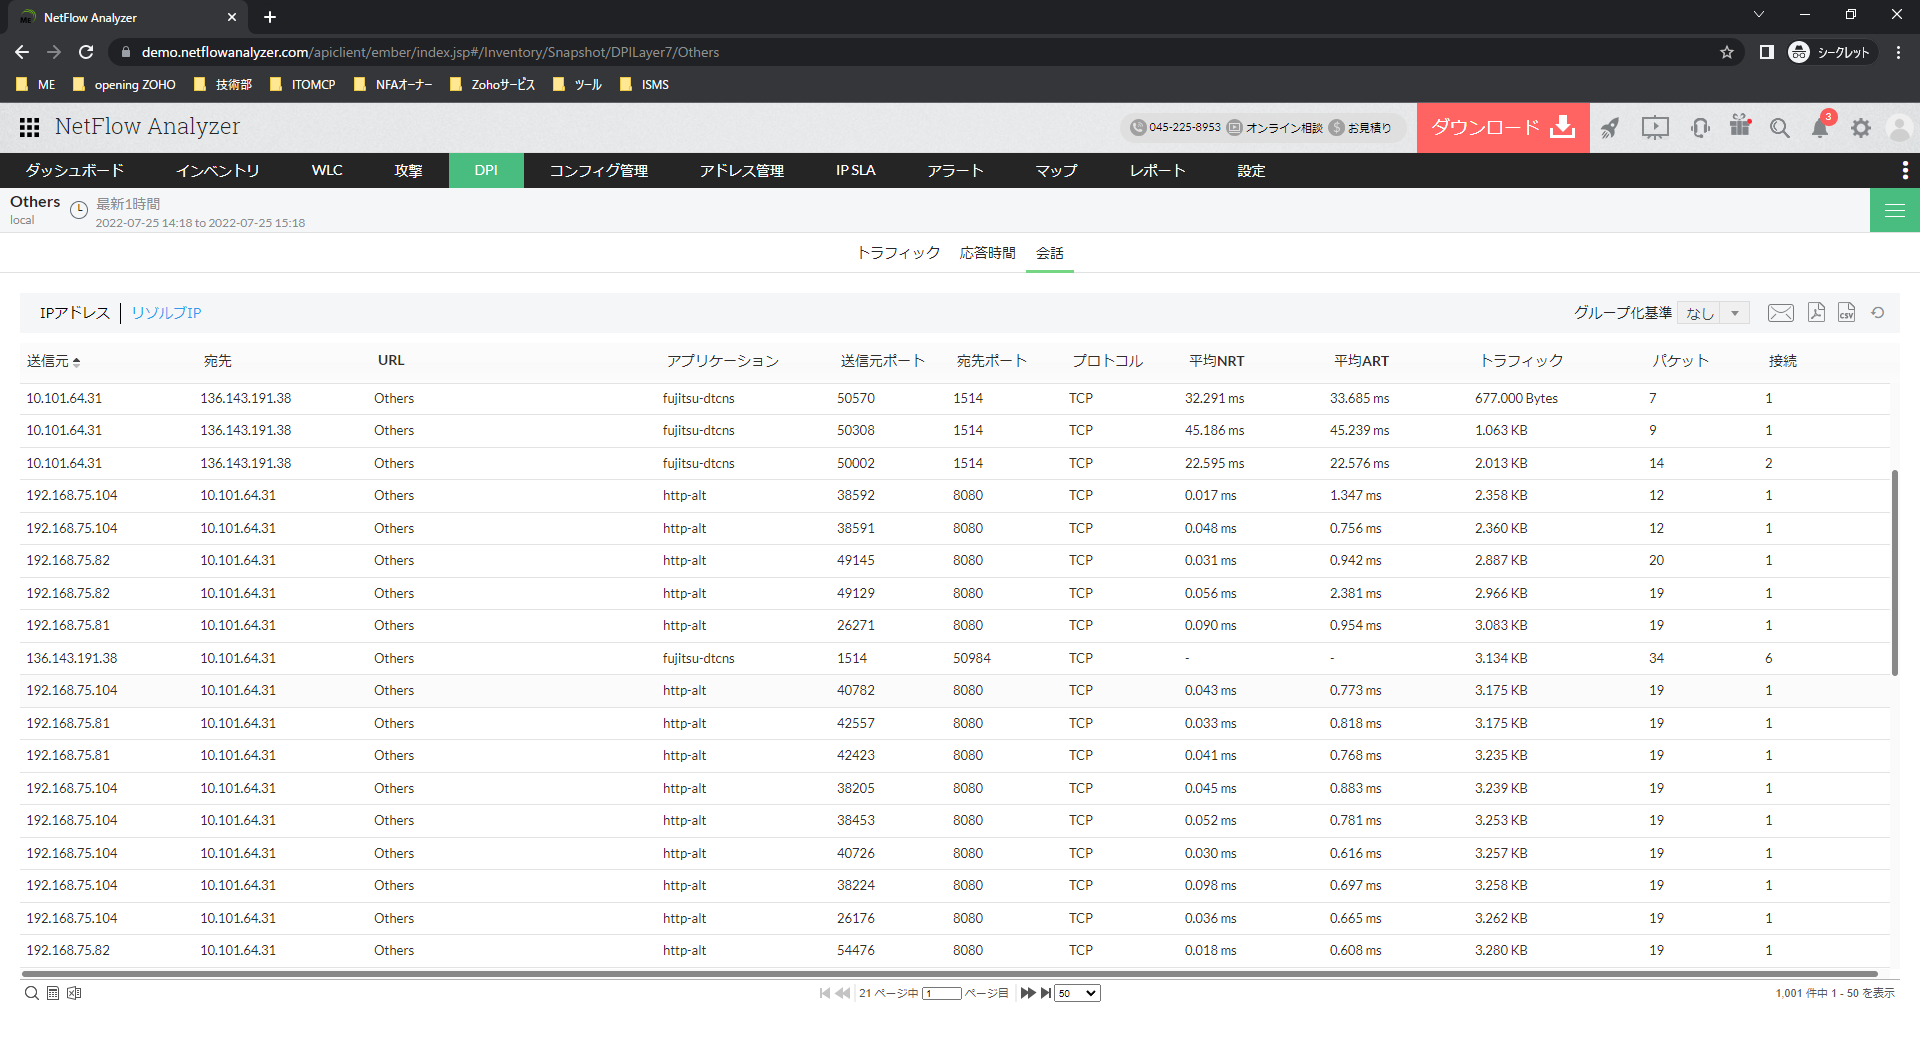Open the notifications bell
This screenshot has height=1040, width=1920.
[x=1820, y=128]
